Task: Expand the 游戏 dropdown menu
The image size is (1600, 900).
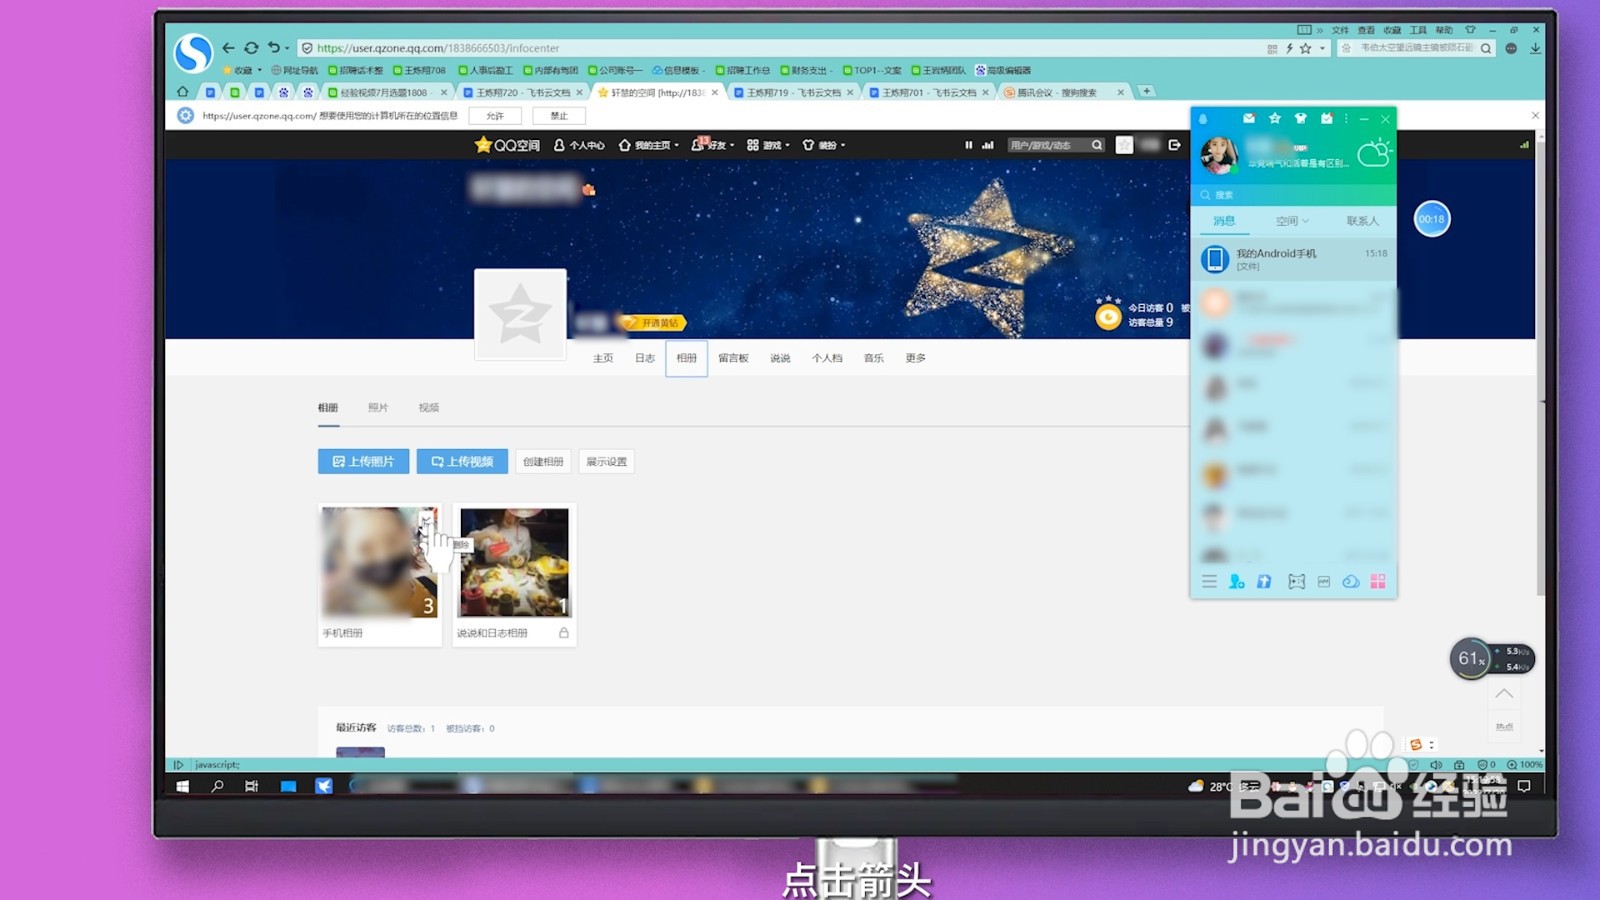Action: coord(788,145)
